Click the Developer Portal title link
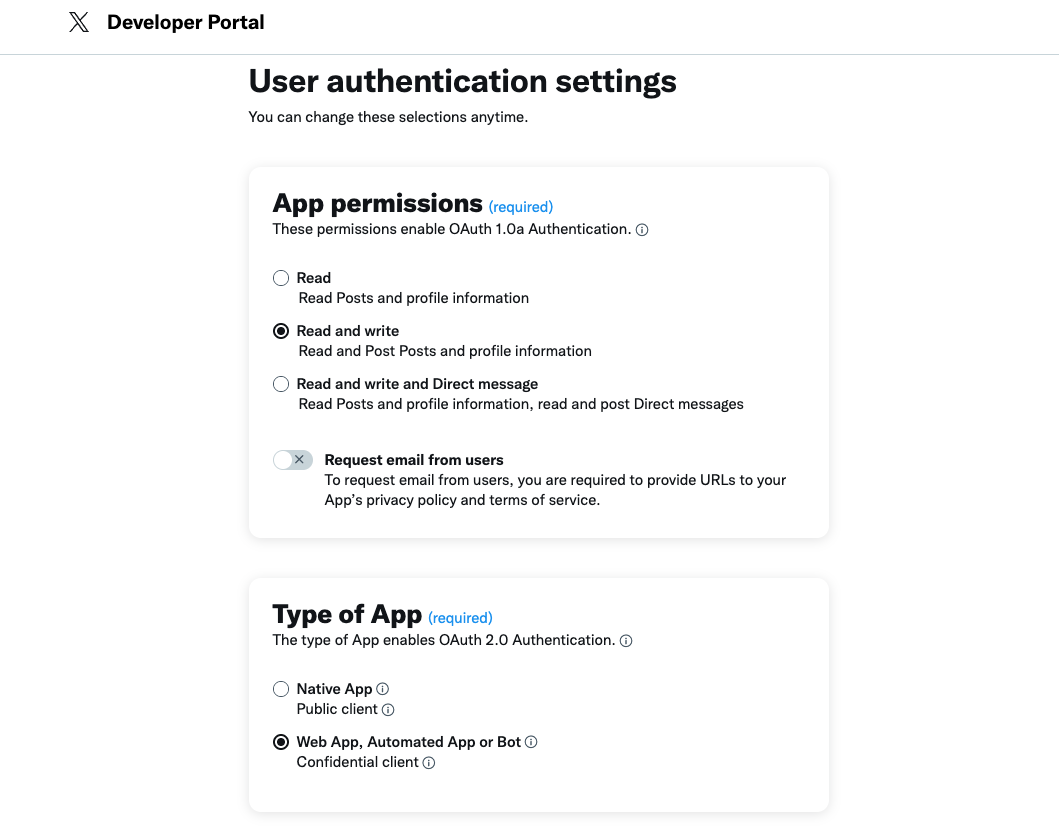1059x836 pixels. pyautogui.click(x=186, y=22)
